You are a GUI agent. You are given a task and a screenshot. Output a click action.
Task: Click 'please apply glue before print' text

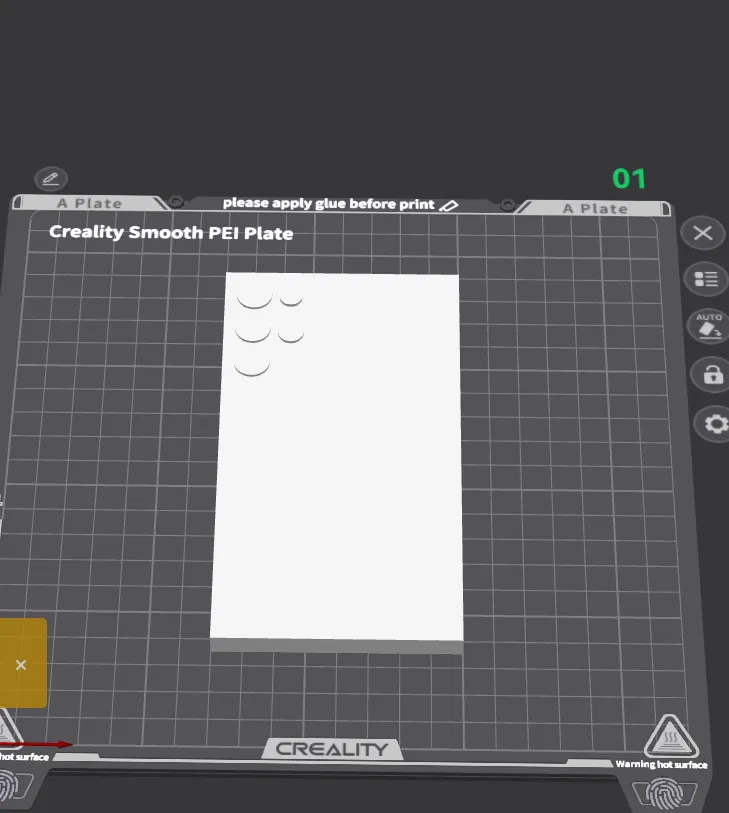328,204
